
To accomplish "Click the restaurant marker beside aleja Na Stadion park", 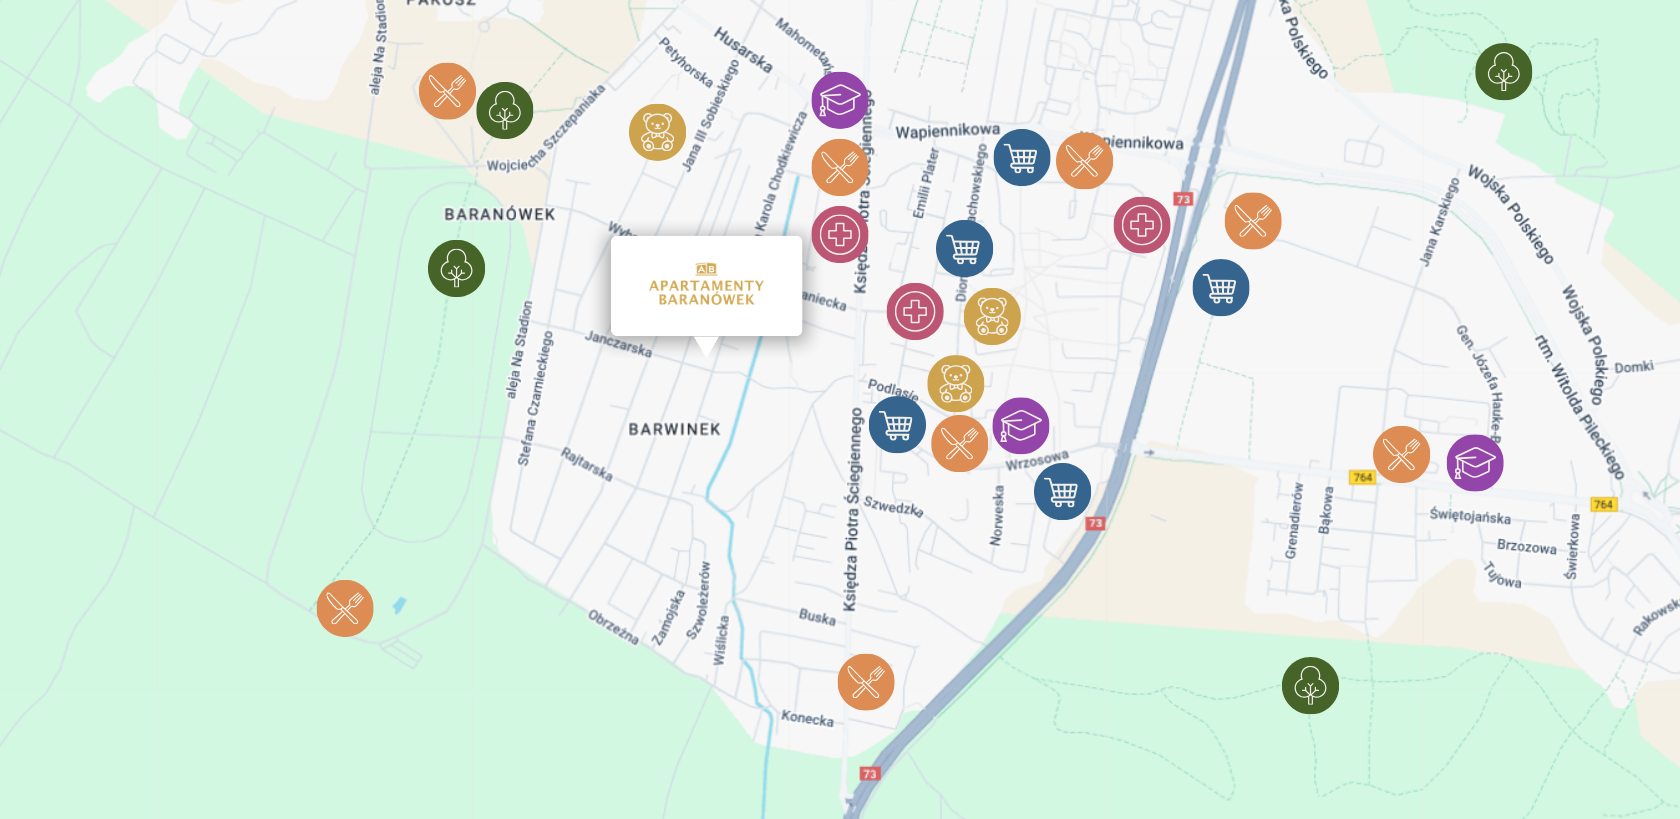I will point(447,91).
